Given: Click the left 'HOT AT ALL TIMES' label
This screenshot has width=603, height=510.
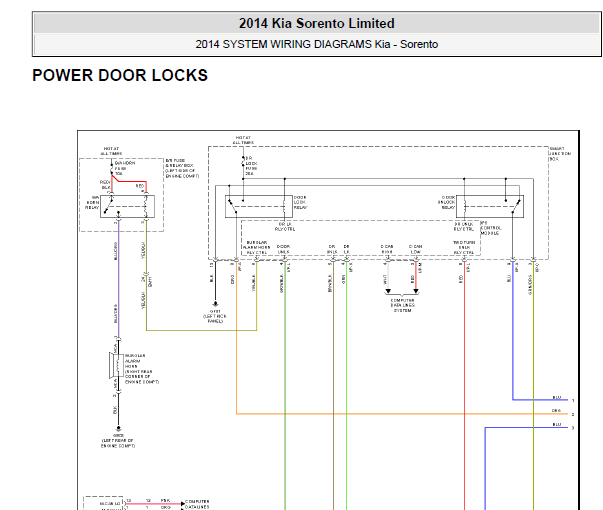Looking at the screenshot, I should click(x=112, y=151).
